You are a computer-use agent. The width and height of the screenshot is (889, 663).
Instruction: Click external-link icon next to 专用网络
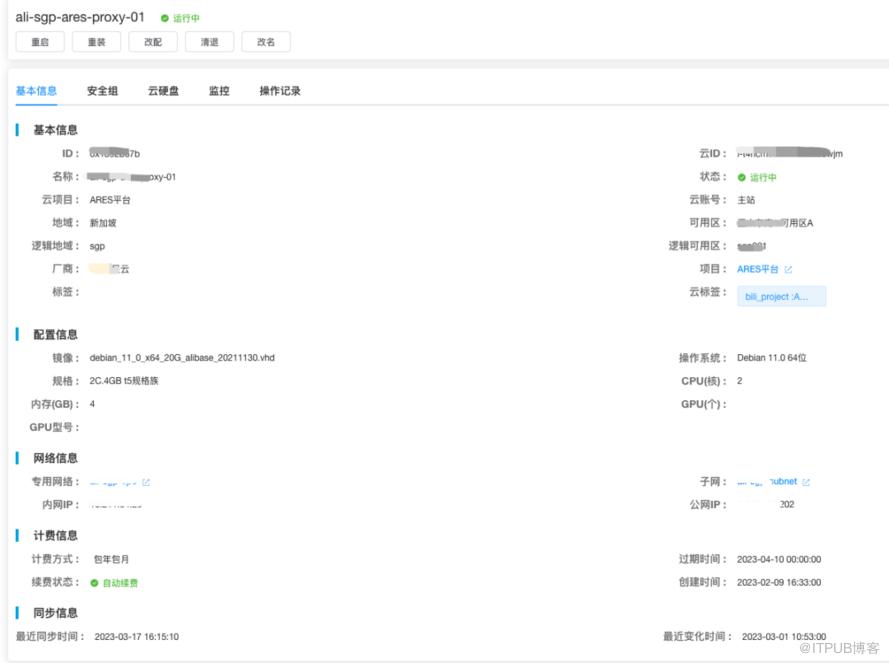click(x=146, y=483)
